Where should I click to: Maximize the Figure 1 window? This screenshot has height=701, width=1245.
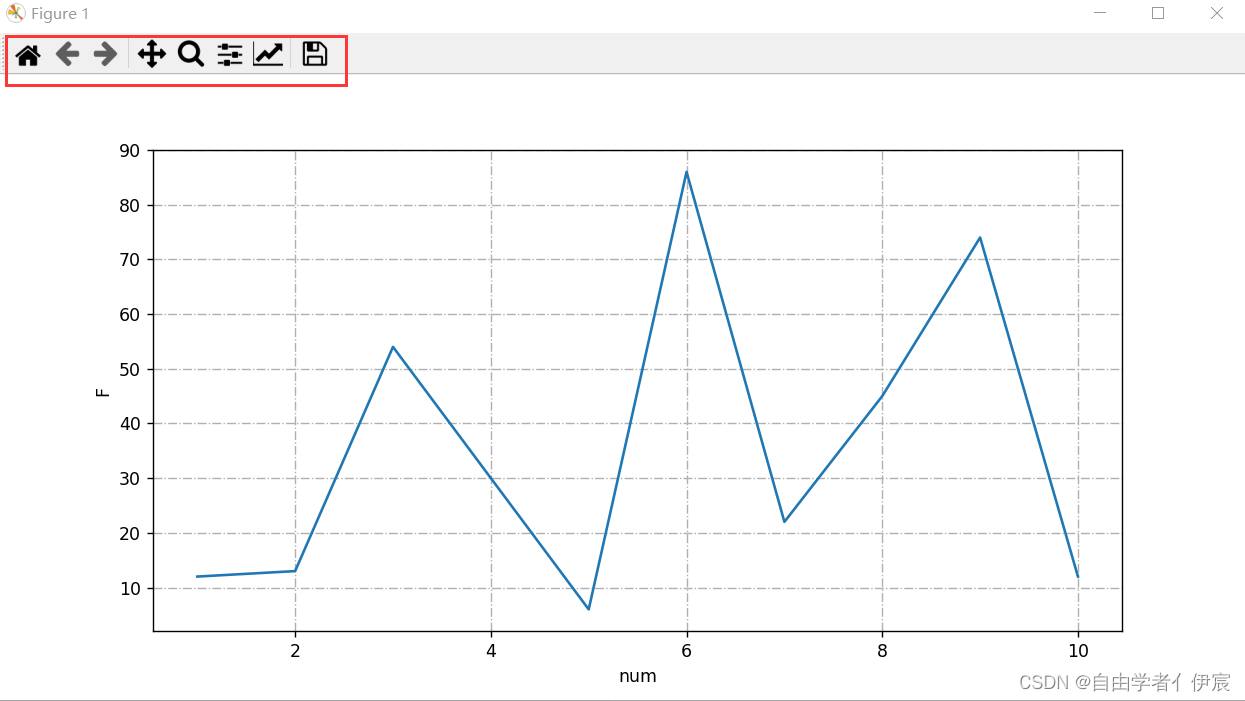click(1158, 13)
